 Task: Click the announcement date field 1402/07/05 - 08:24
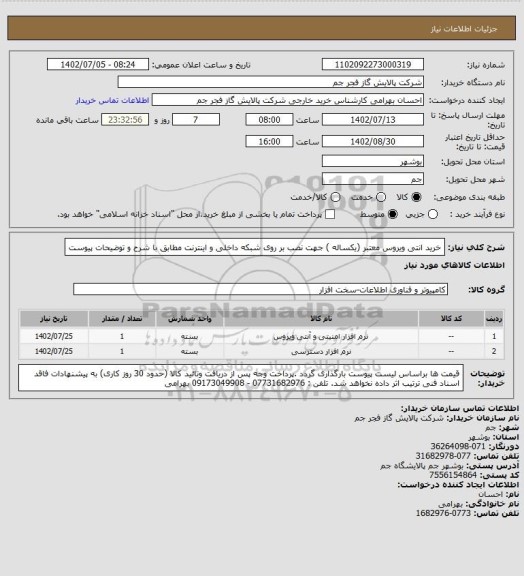coord(98,64)
